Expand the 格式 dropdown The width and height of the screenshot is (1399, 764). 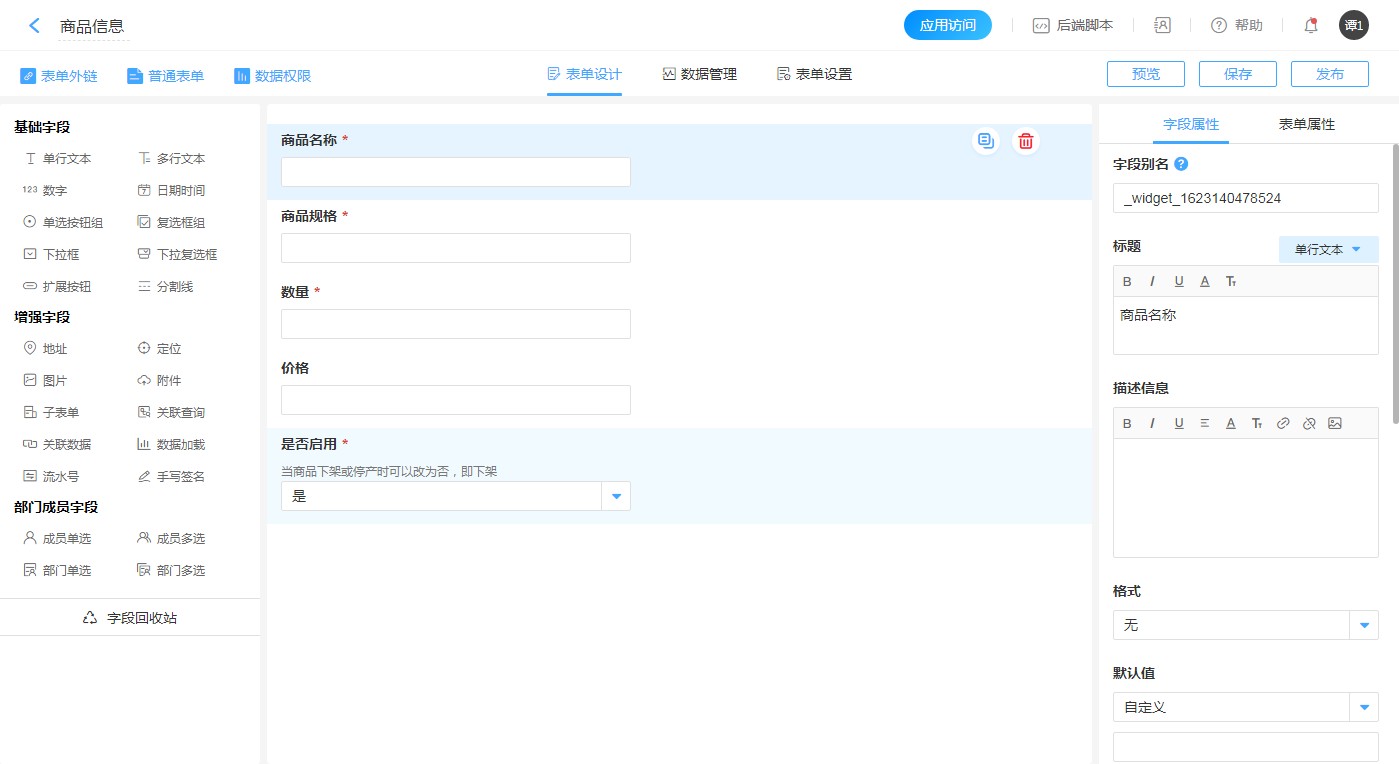click(x=1363, y=625)
